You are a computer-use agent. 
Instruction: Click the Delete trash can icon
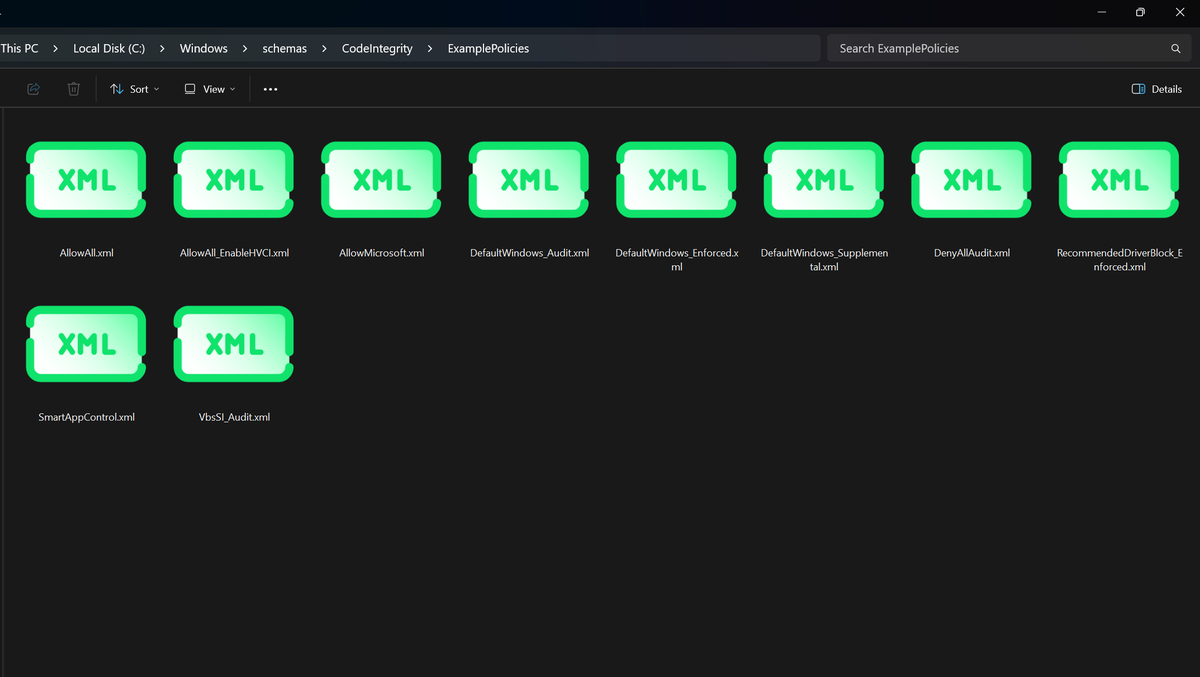pyautogui.click(x=73, y=89)
